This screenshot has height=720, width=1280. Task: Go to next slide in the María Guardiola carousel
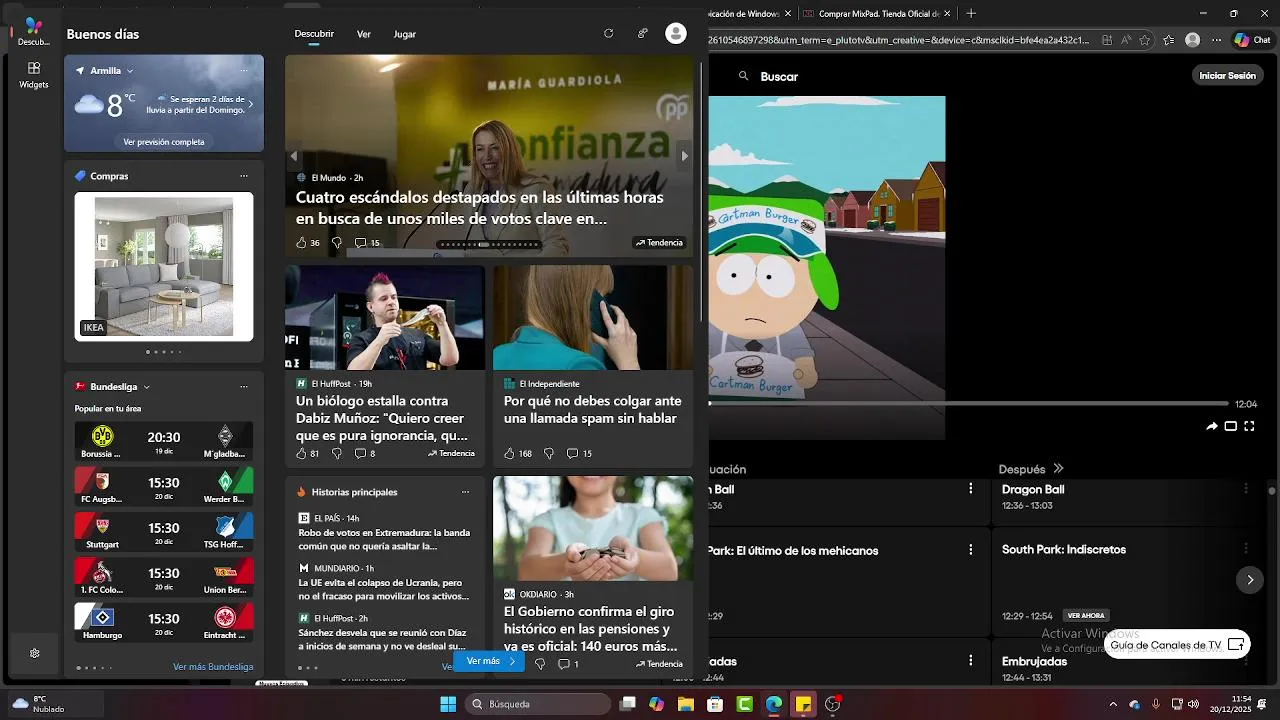coord(685,156)
